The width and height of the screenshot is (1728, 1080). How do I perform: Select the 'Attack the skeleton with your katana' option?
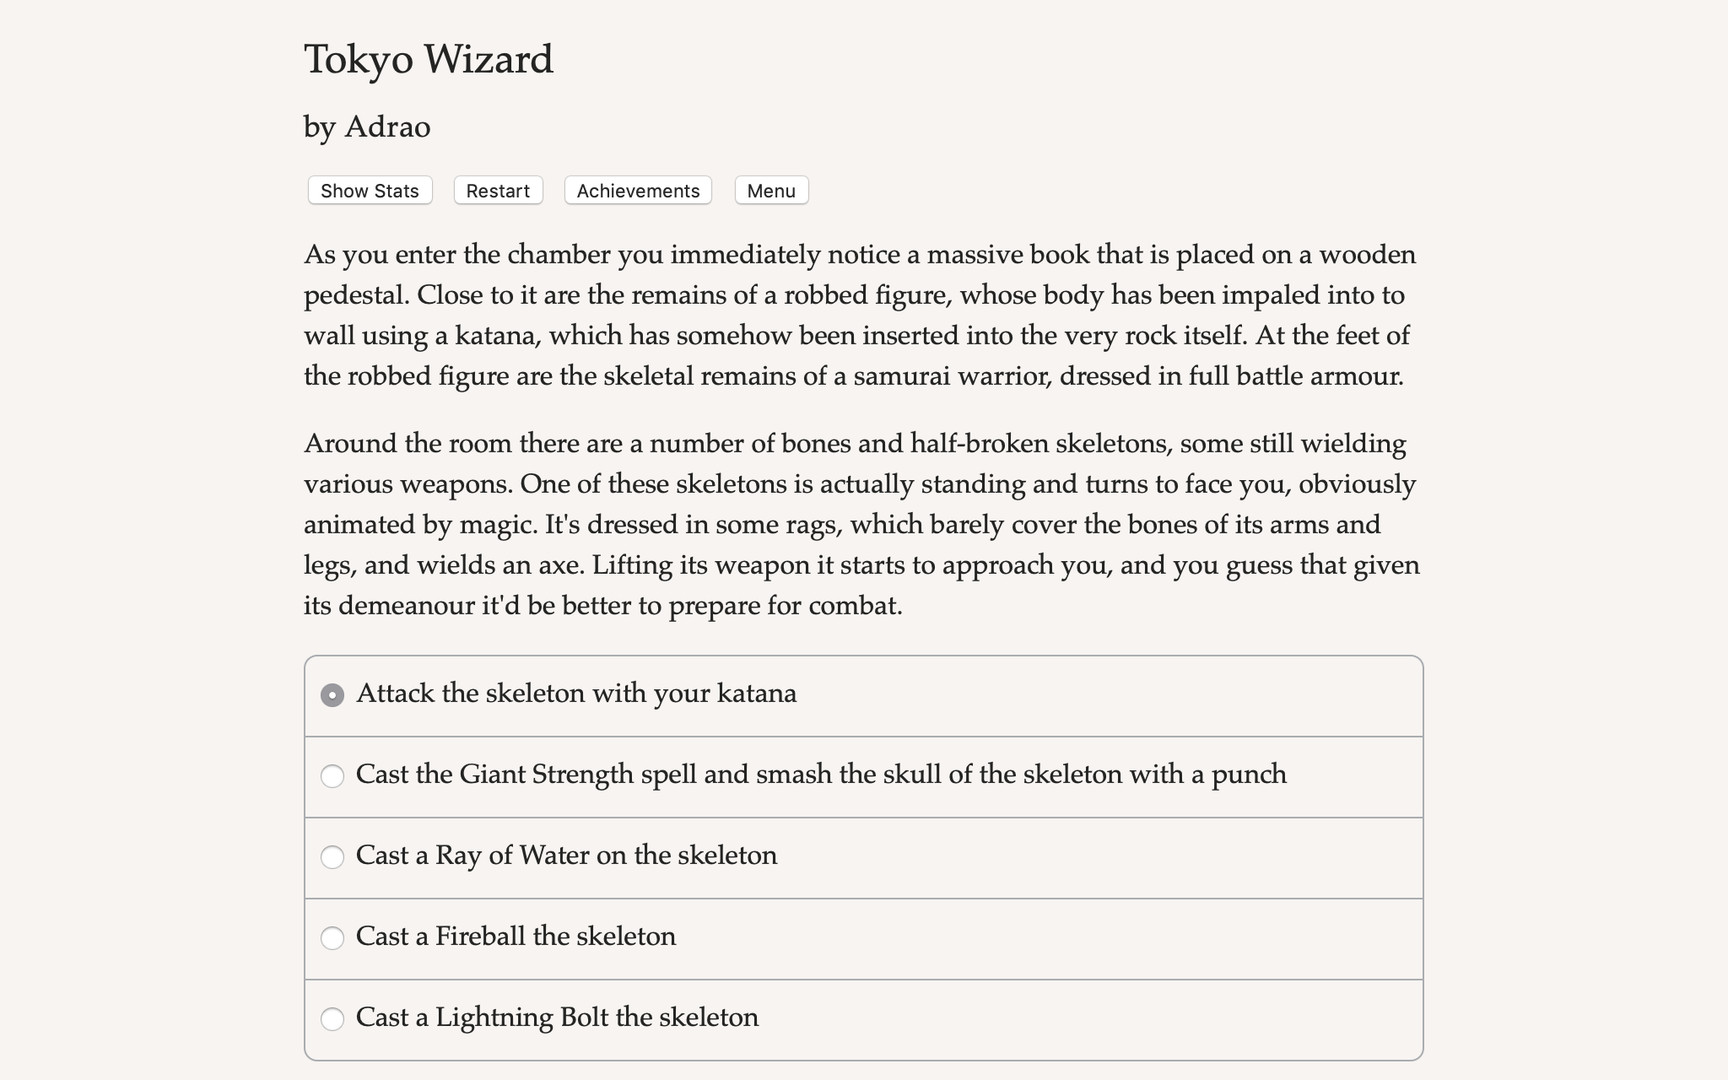tap(576, 693)
